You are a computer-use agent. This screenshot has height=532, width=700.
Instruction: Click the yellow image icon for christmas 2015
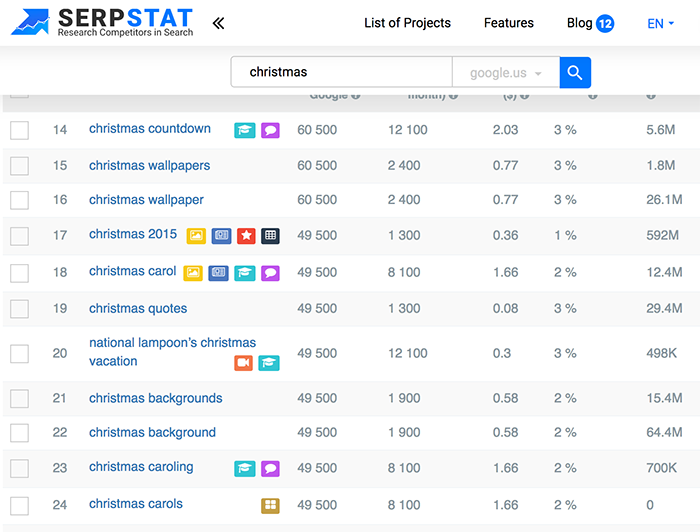(x=196, y=236)
